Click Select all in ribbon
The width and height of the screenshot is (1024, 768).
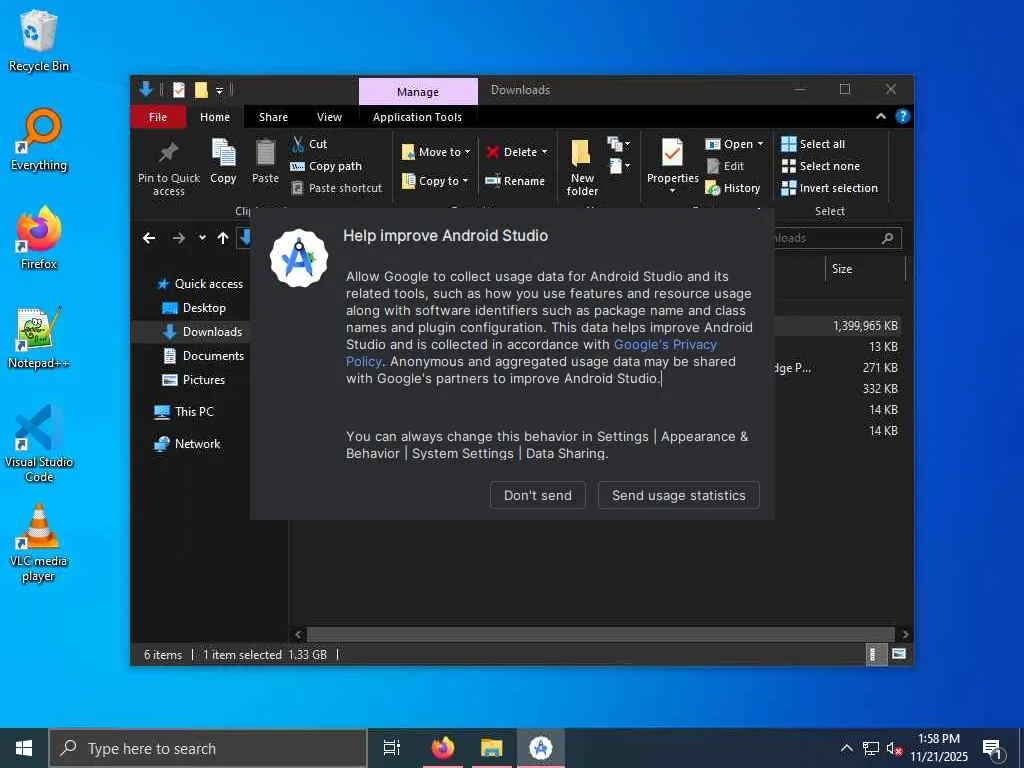click(813, 144)
